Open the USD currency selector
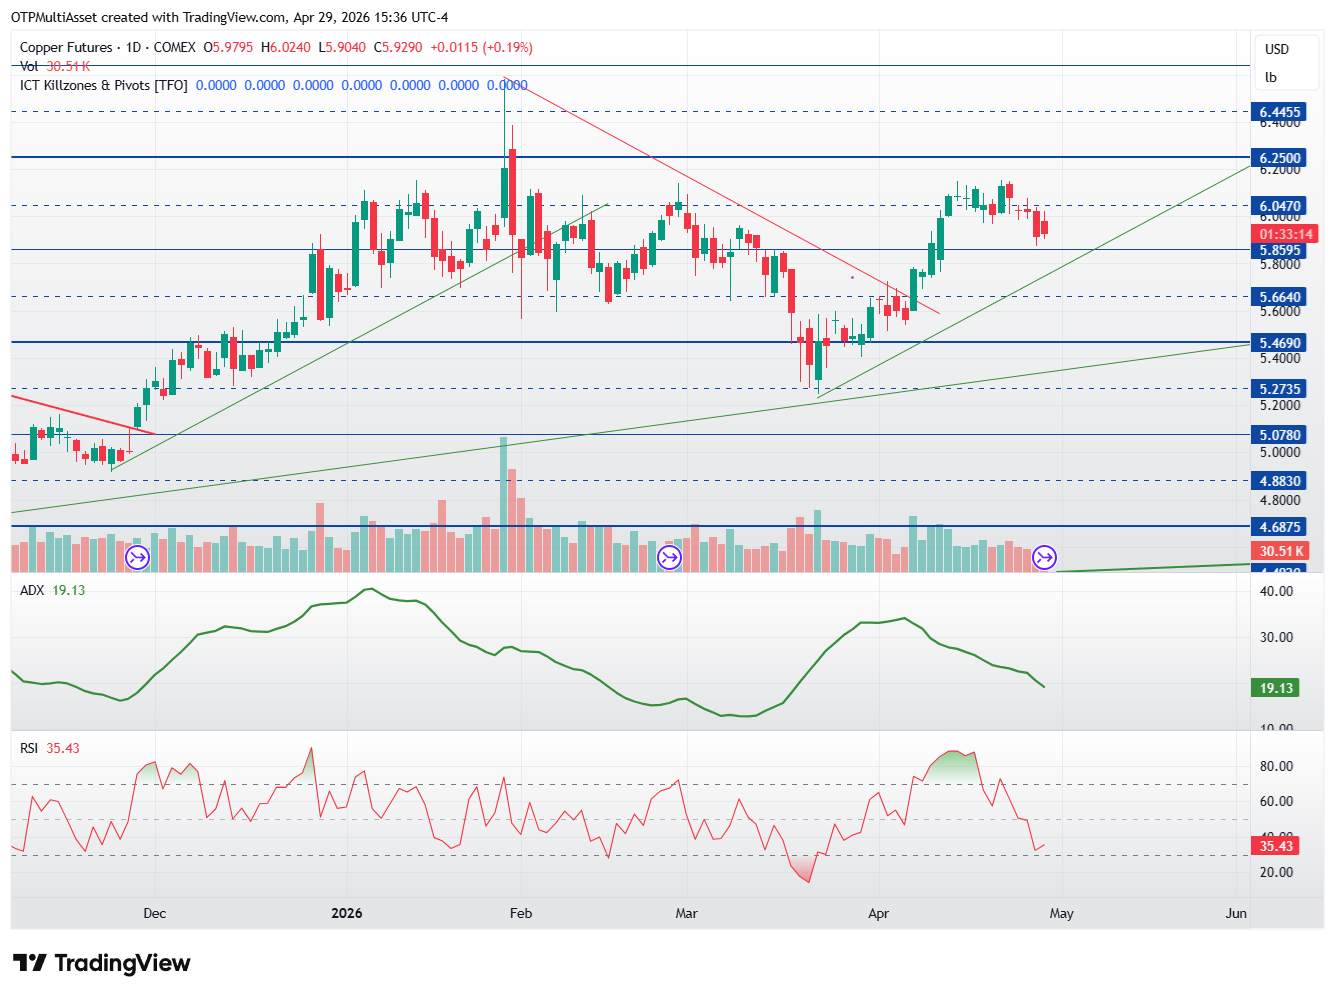This screenshot has width=1335, height=997. (x=1277, y=49)
